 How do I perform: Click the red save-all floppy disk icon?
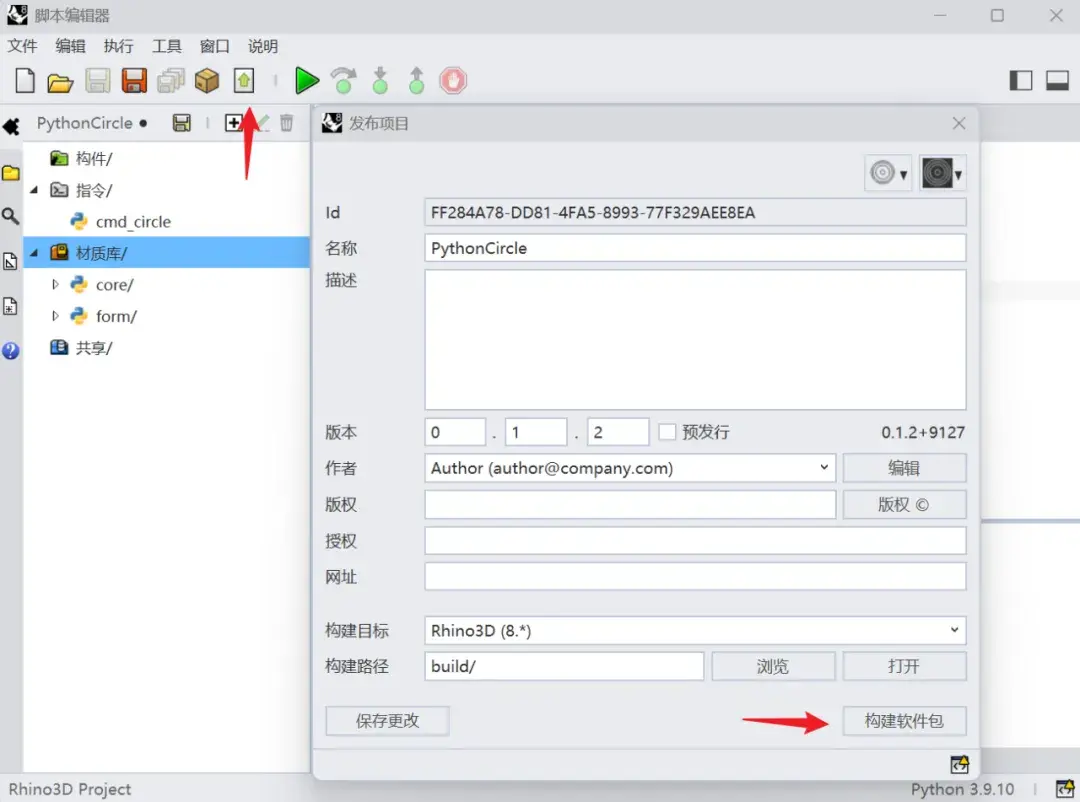(x=134, y=80)
